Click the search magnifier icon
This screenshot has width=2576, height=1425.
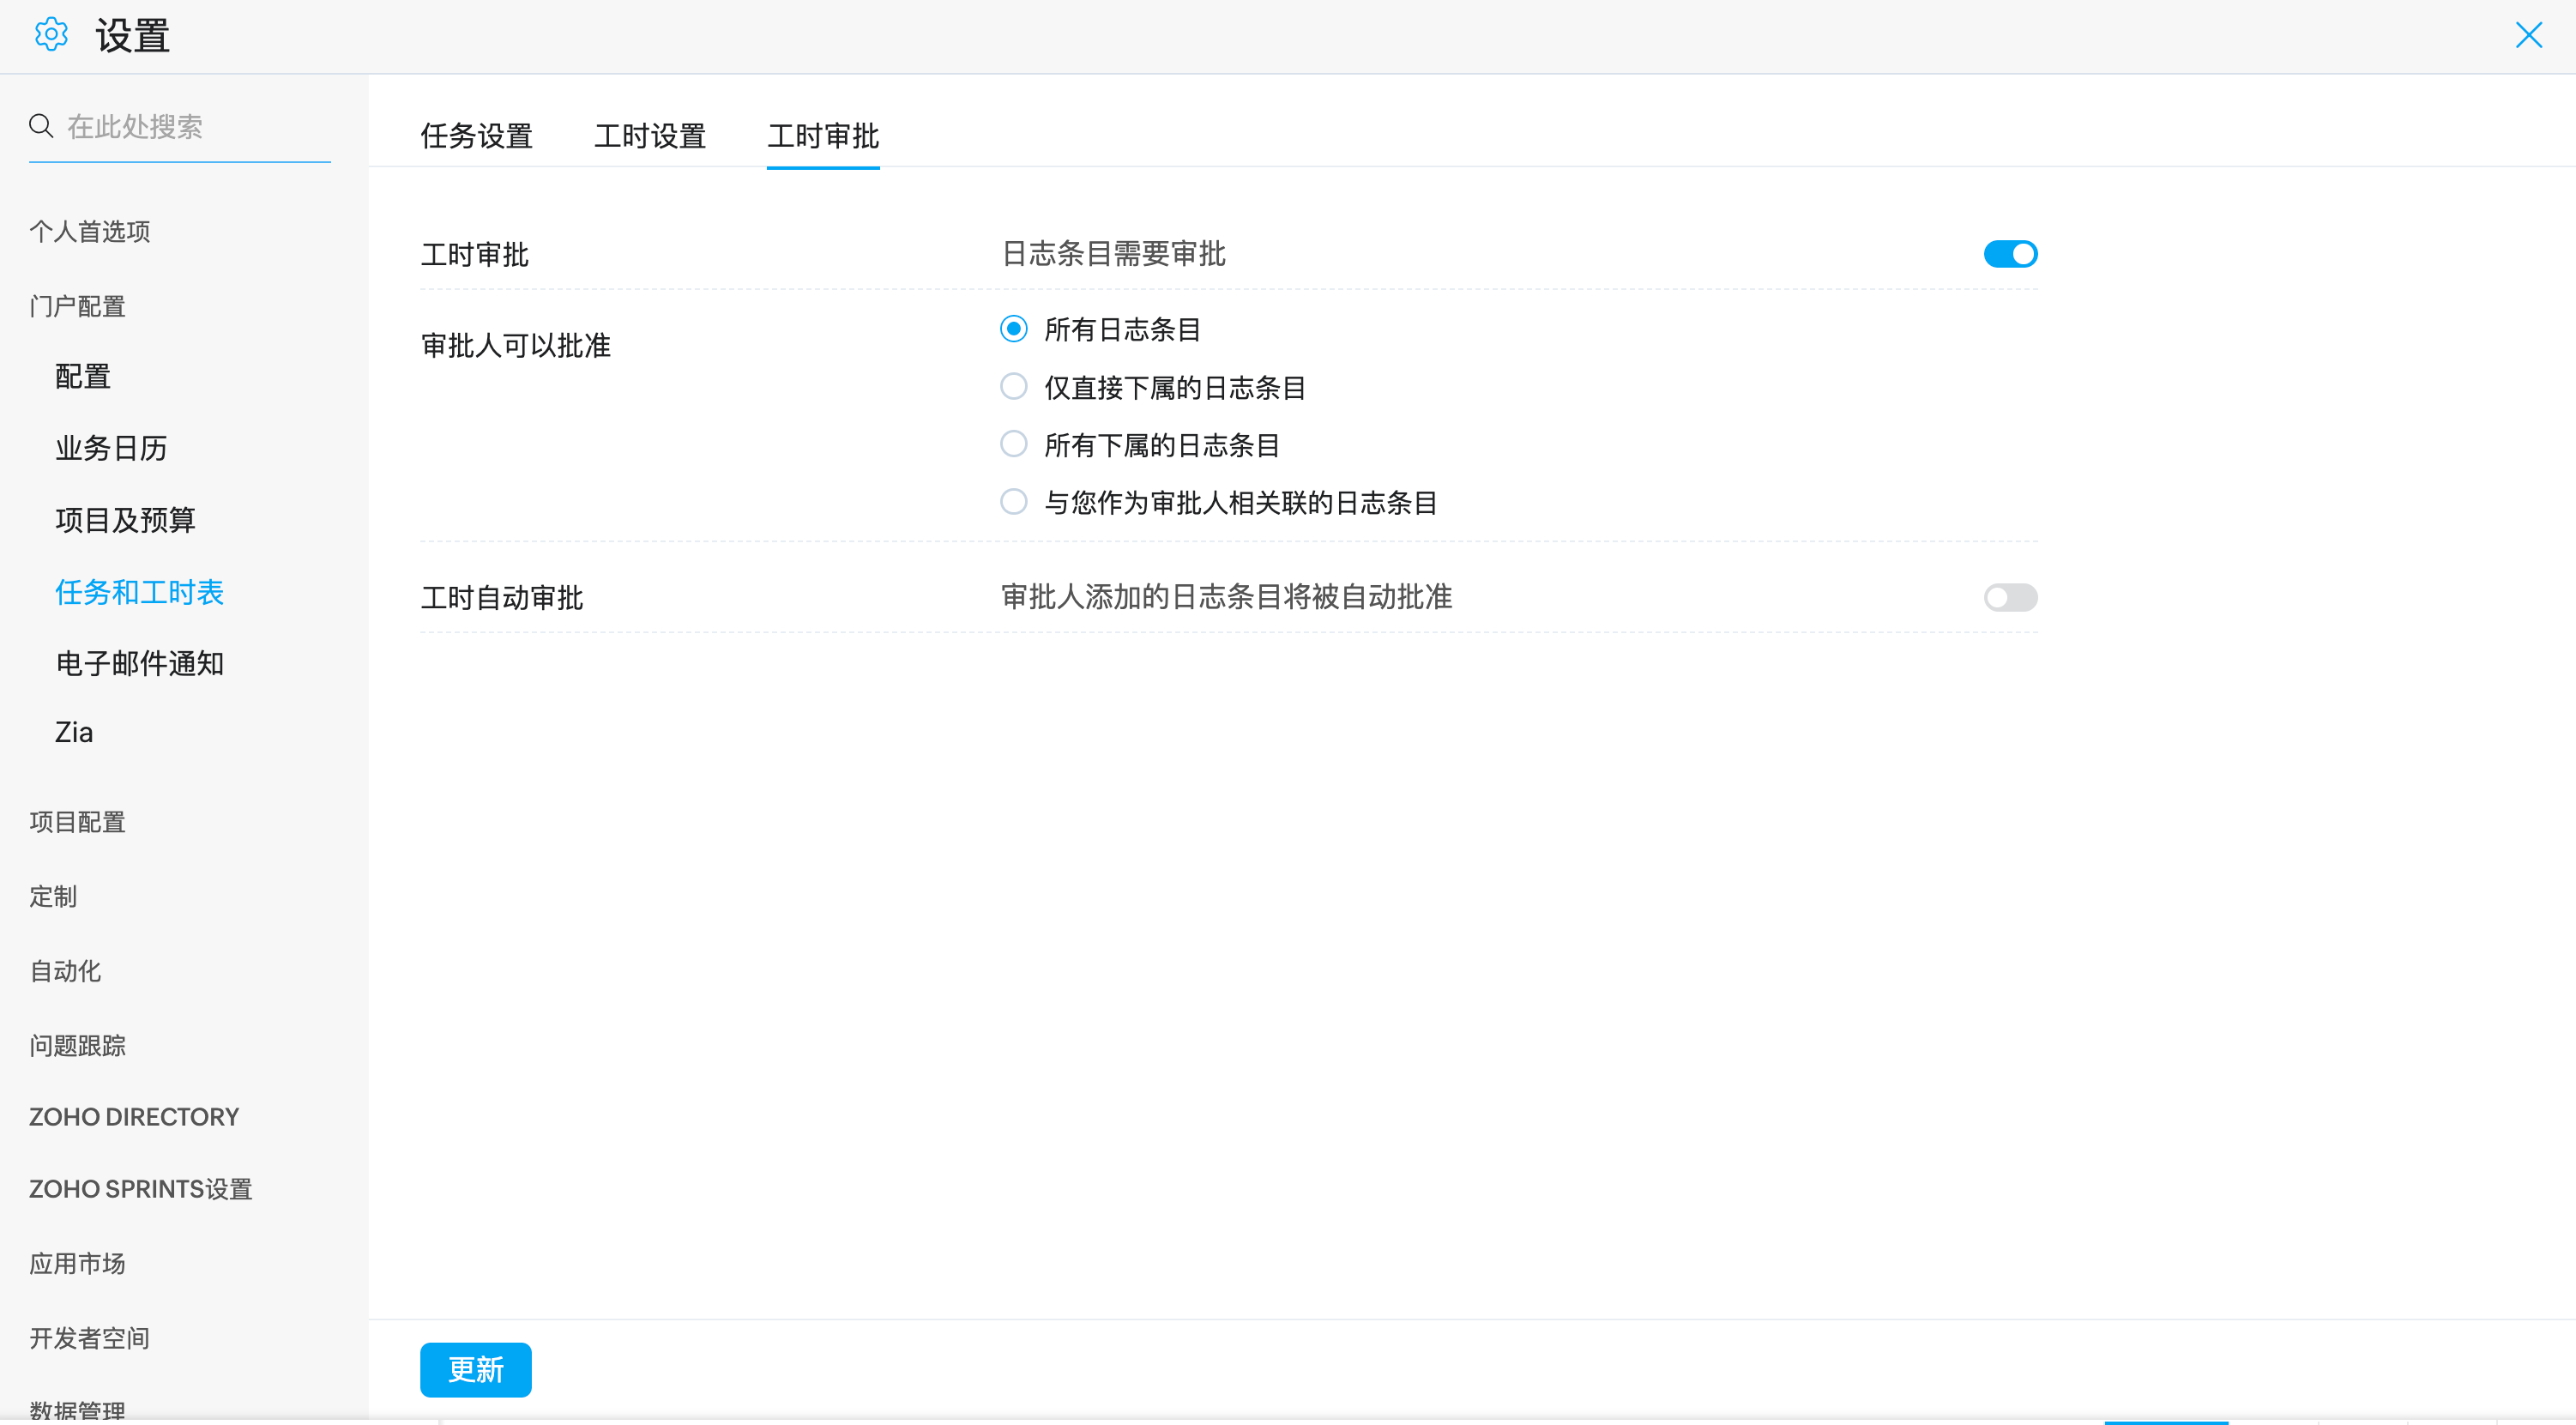pyautogui.click(x=41, y=126)
